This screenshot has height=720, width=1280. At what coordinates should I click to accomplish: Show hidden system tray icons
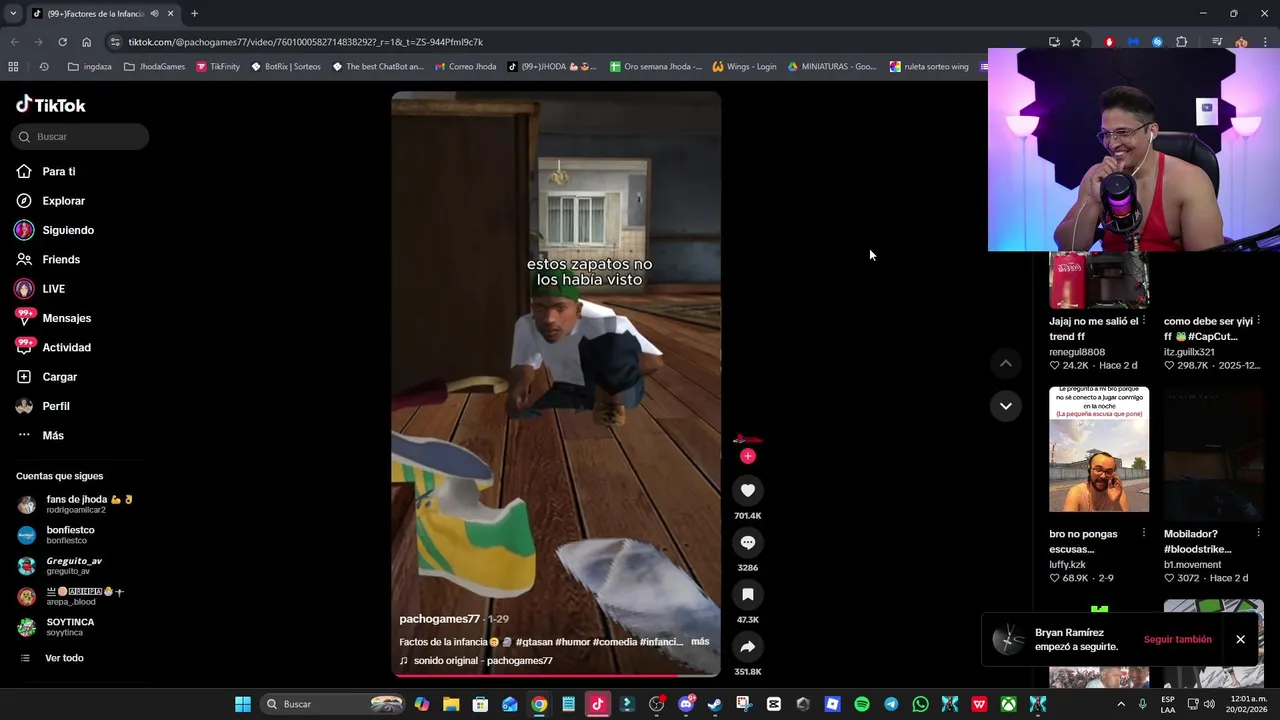[1119, 704]
